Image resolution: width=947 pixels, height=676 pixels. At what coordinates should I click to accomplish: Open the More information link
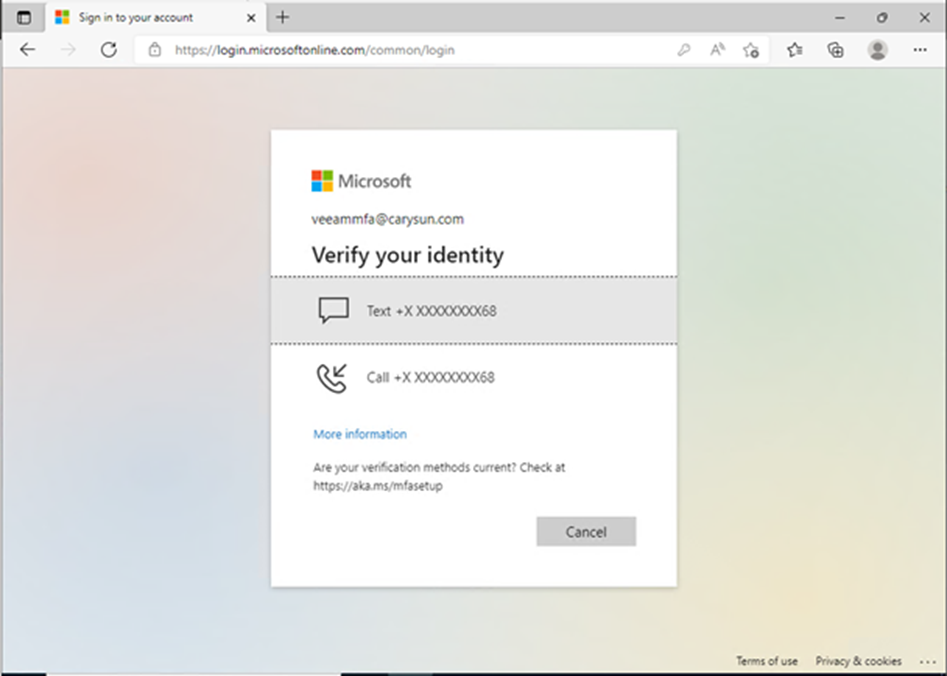click(x=360, y=434)
